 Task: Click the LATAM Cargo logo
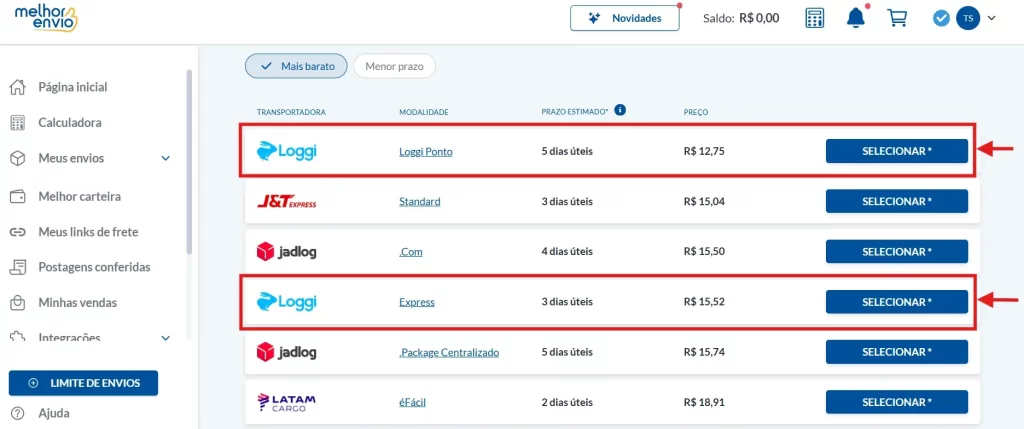287,402
